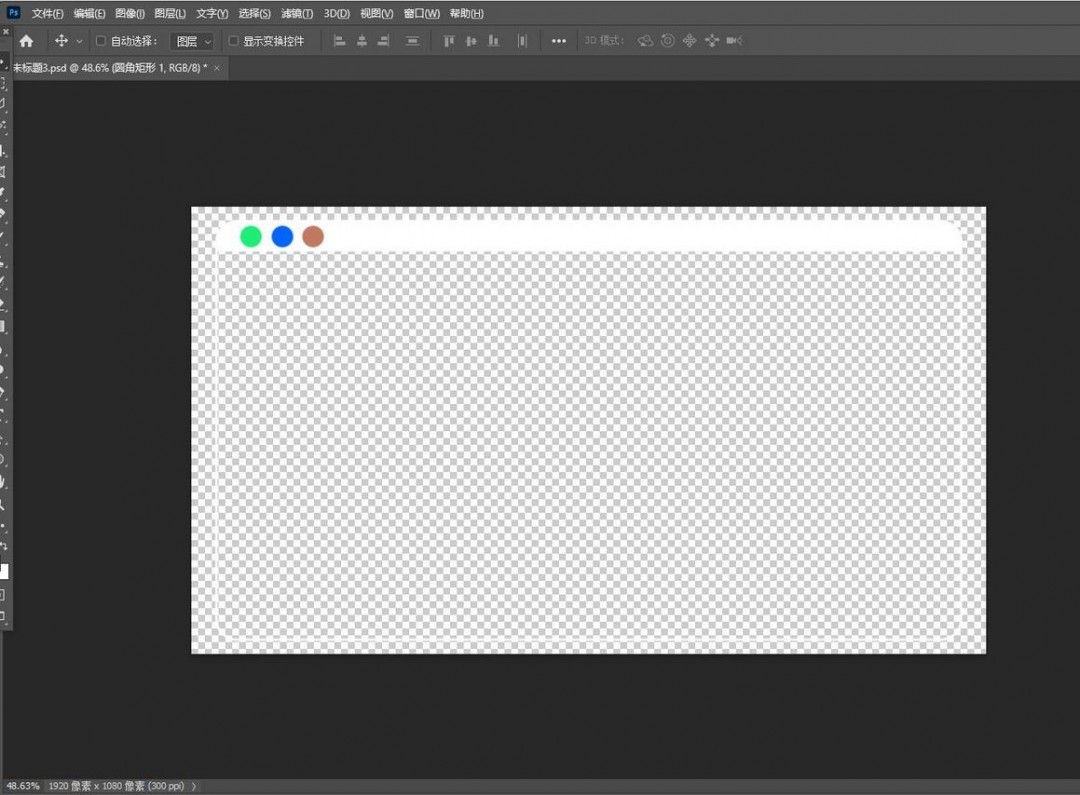This screenshot has width=1080, height=795.
Task: Open the three-dots more align options
Action: pos(558,41)
